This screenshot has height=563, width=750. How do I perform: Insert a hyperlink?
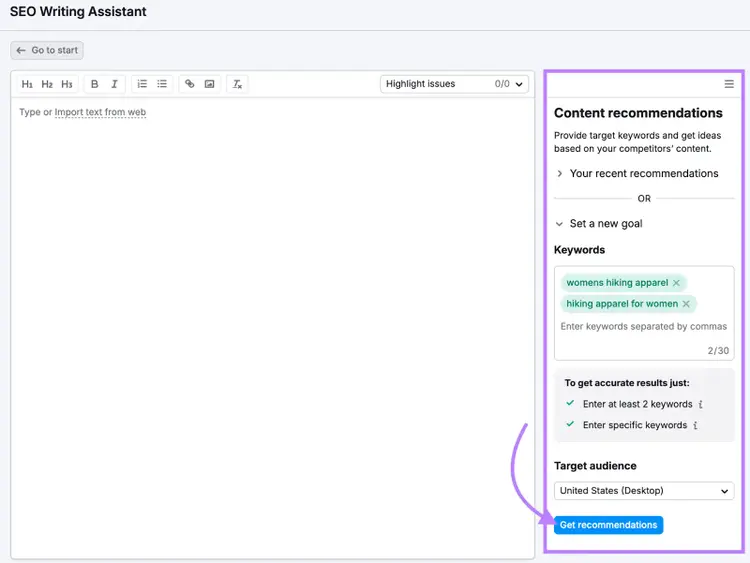[x=189, y=84]
